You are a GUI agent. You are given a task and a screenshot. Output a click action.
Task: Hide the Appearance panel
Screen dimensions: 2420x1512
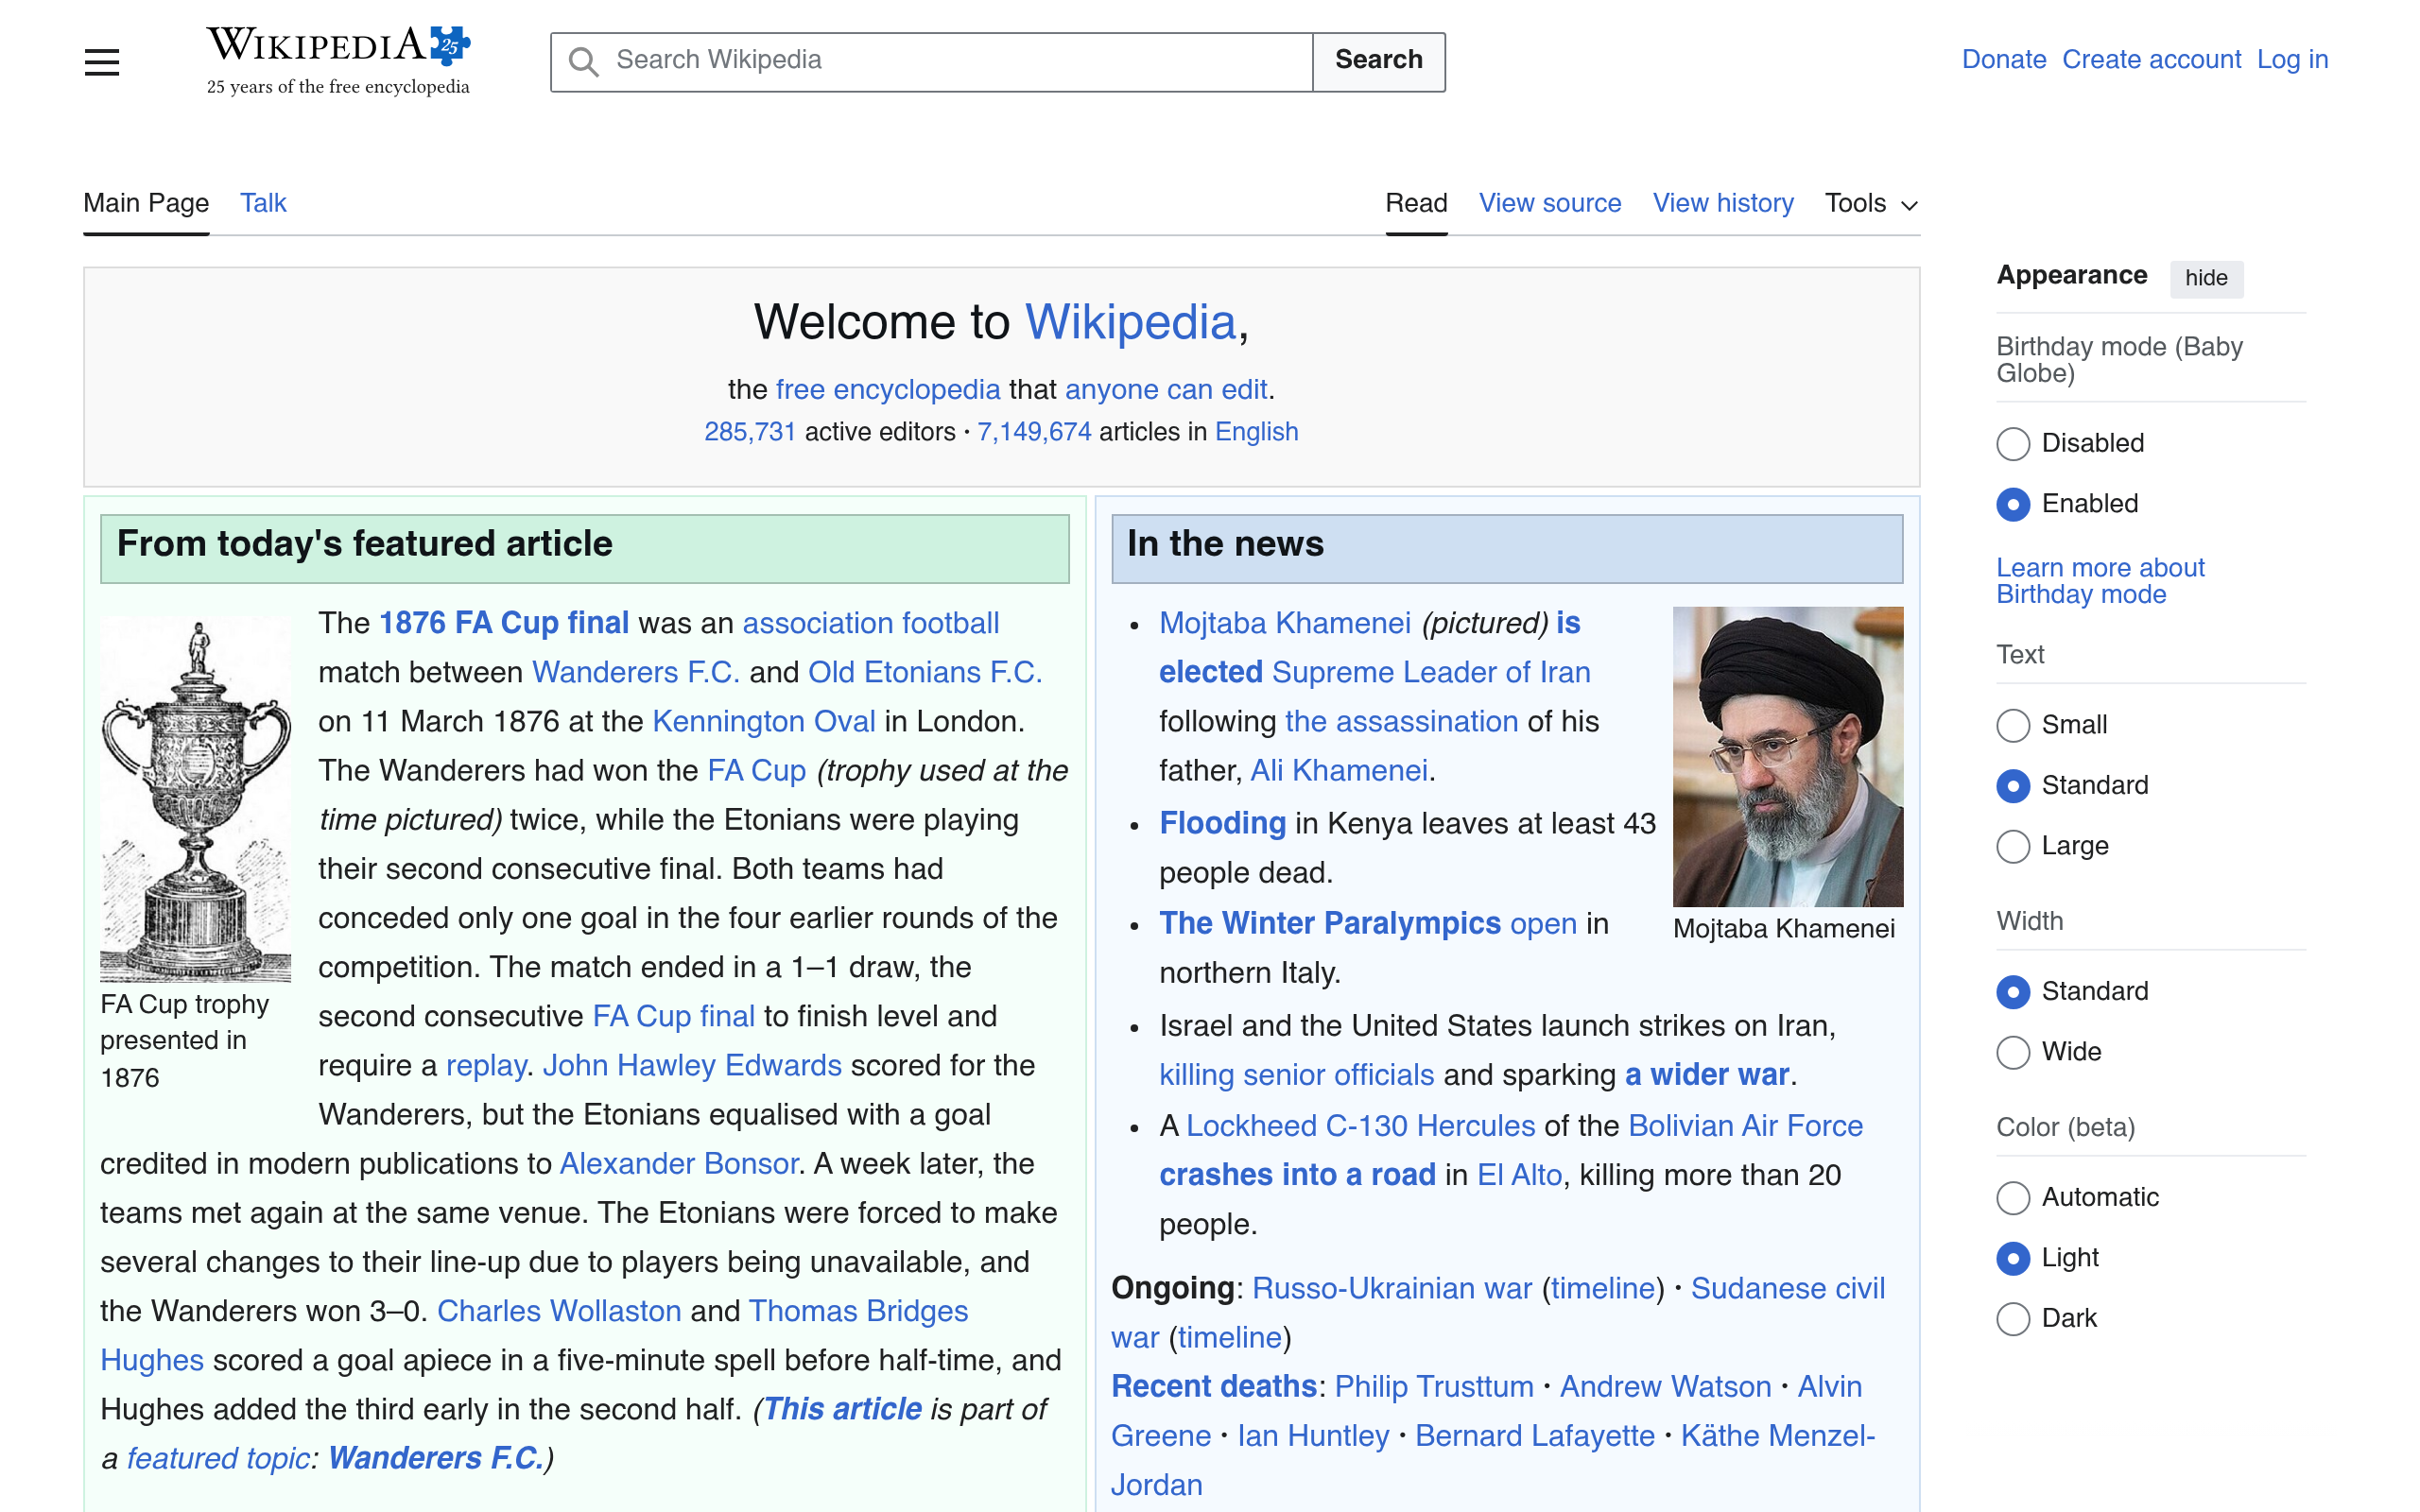tap(2206, 278)
